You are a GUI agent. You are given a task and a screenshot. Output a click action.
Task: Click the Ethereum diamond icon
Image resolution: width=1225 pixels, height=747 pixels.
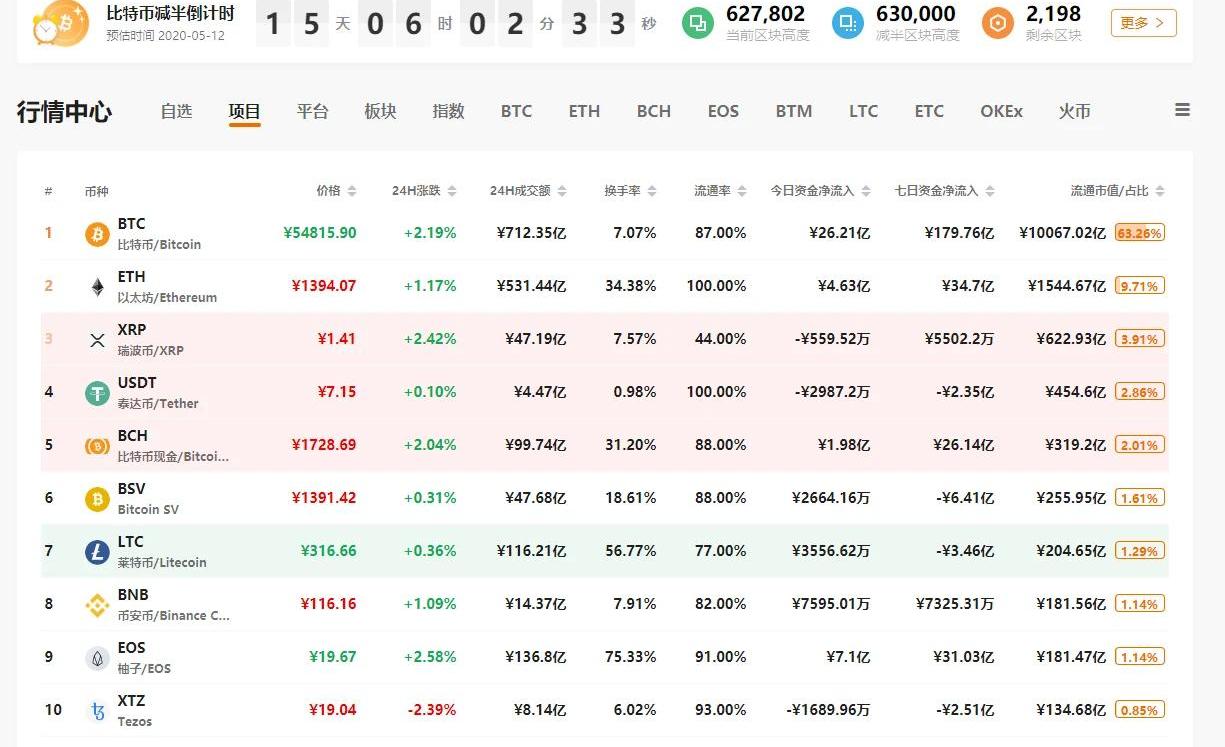pos(97,287)
